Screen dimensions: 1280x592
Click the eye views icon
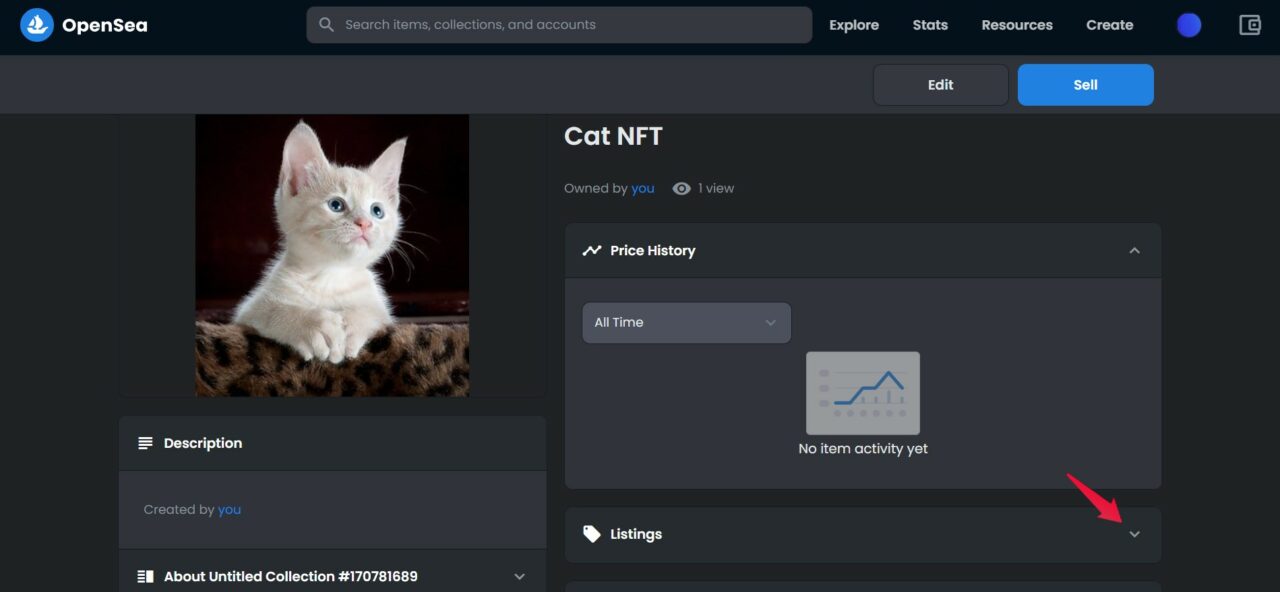(682, 188)
